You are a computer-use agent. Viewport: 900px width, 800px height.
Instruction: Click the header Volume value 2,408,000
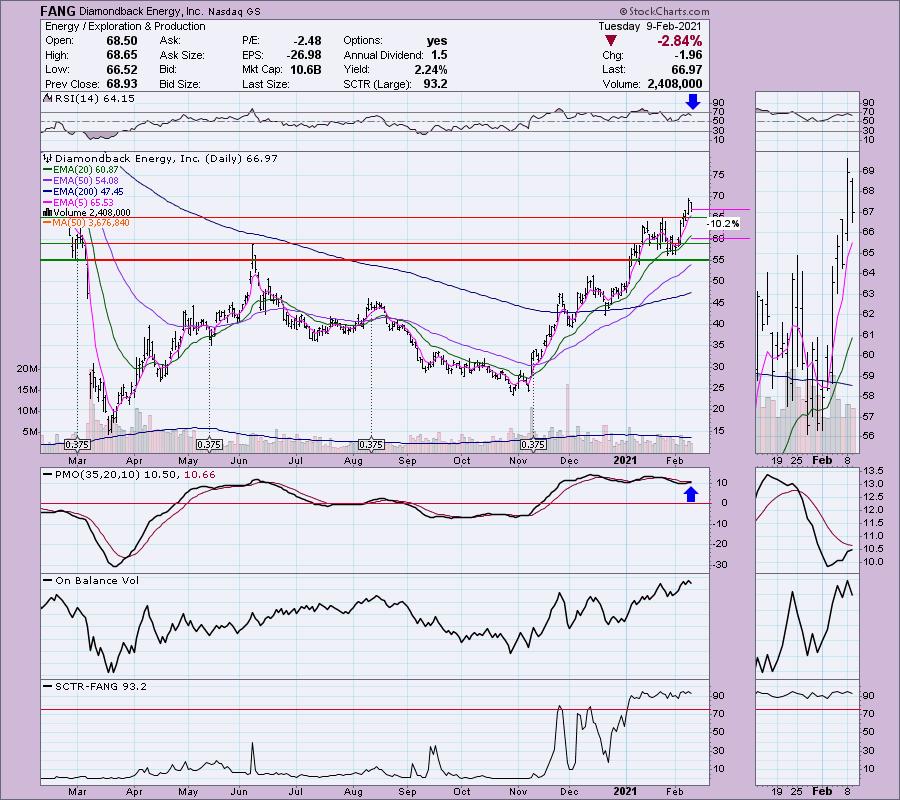pos(674,84)
